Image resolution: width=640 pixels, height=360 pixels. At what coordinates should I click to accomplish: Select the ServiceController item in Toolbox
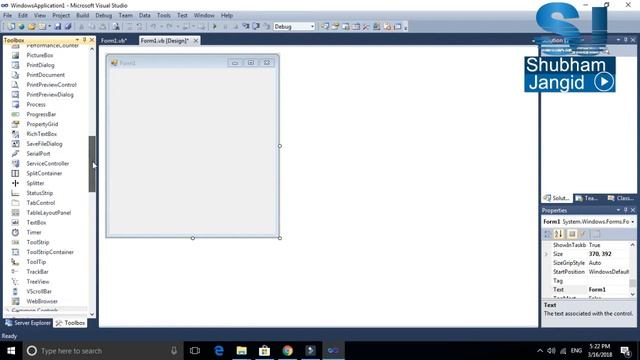47,163
